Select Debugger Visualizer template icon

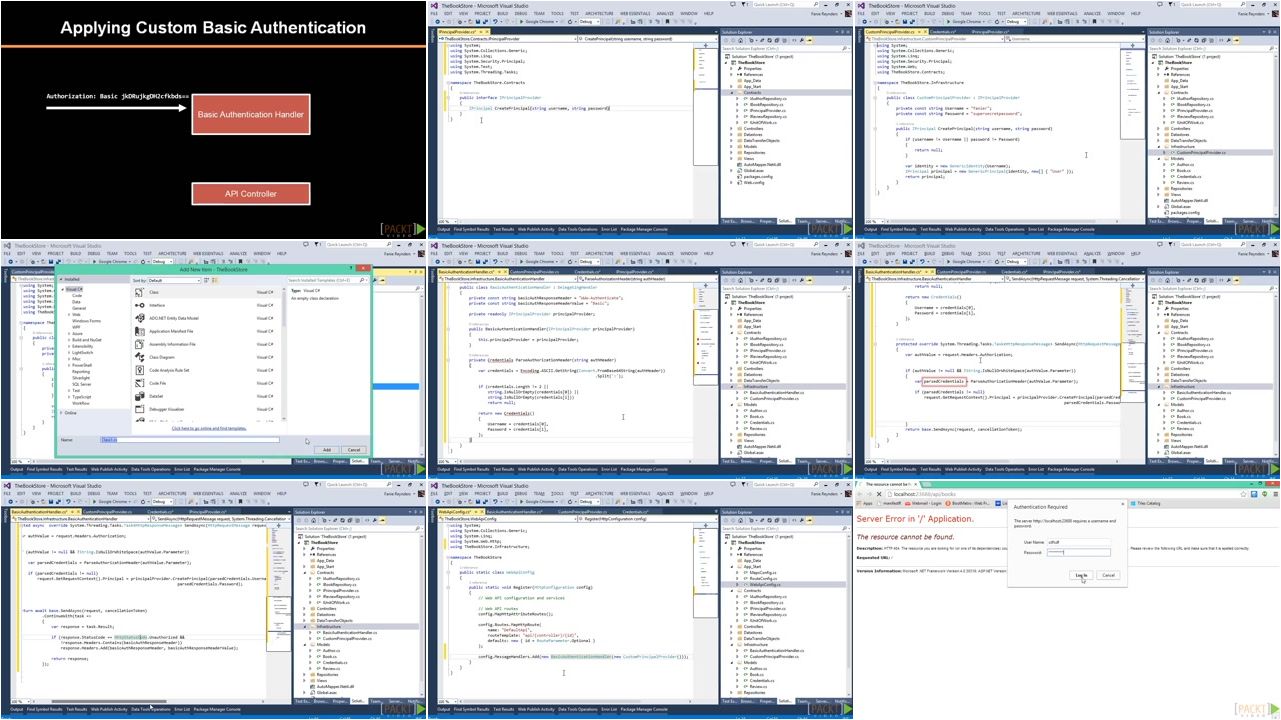pos(139,409)
